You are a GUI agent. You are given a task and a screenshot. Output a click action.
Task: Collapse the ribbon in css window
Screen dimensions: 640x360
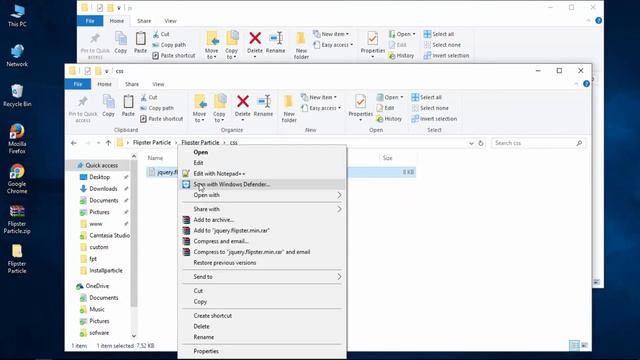click(x=576, y=84)
